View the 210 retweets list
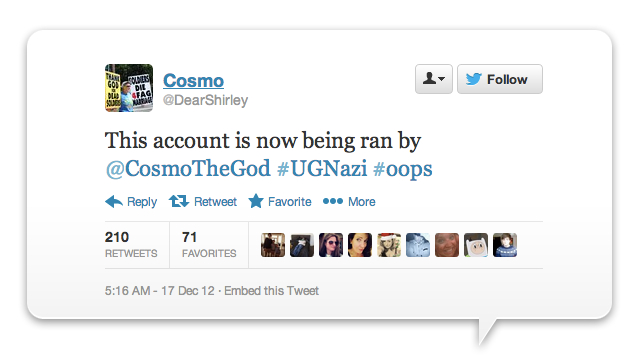This screenshot has height=360, width=640. [x=131, y=244]
